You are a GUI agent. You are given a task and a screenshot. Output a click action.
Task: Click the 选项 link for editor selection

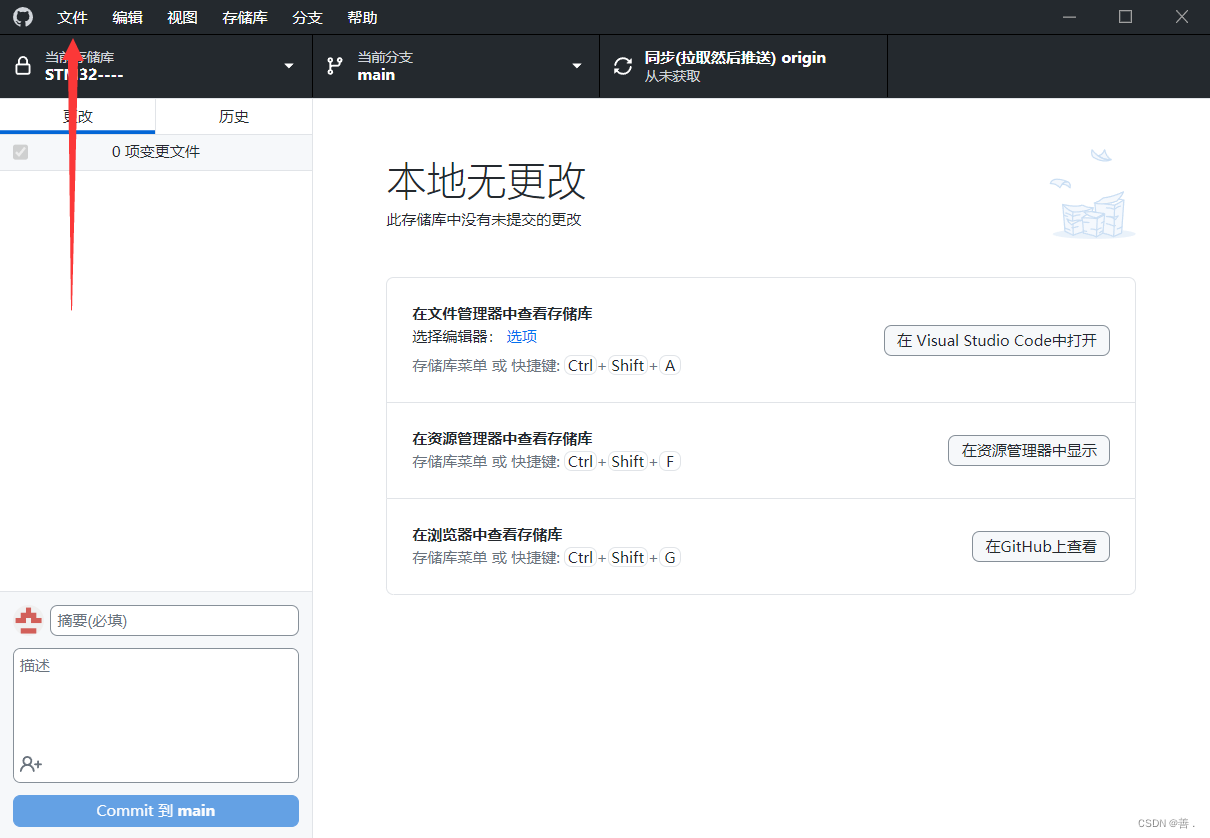pos(522,337)
